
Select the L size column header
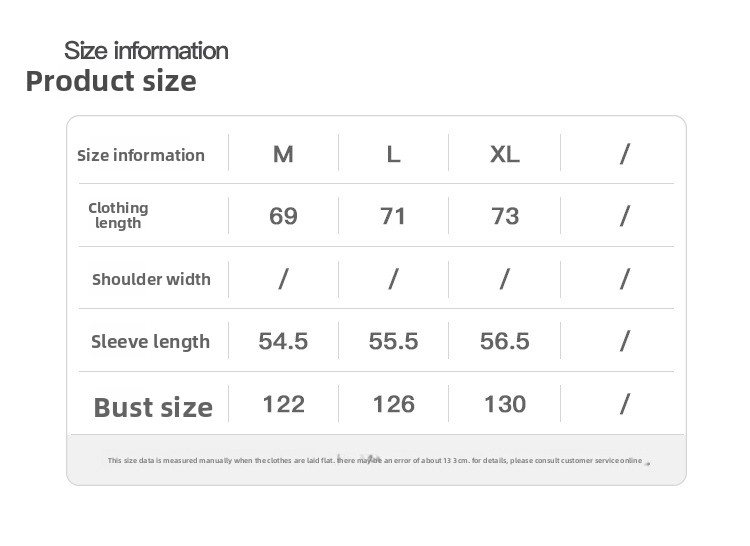(393, 154)
